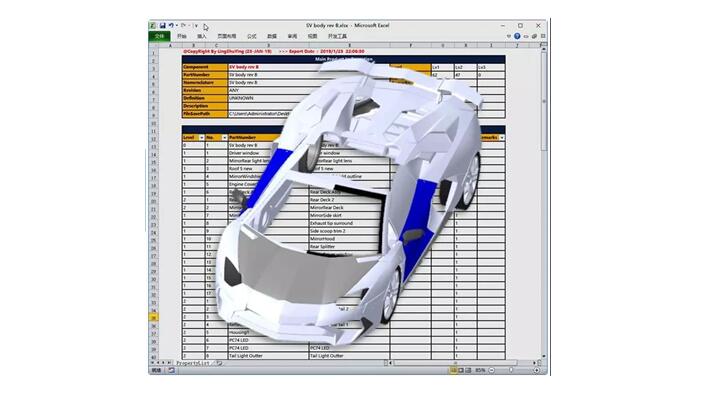
Task: Minimize the ribbon using the caret button
Action: (x=509, y=36)
